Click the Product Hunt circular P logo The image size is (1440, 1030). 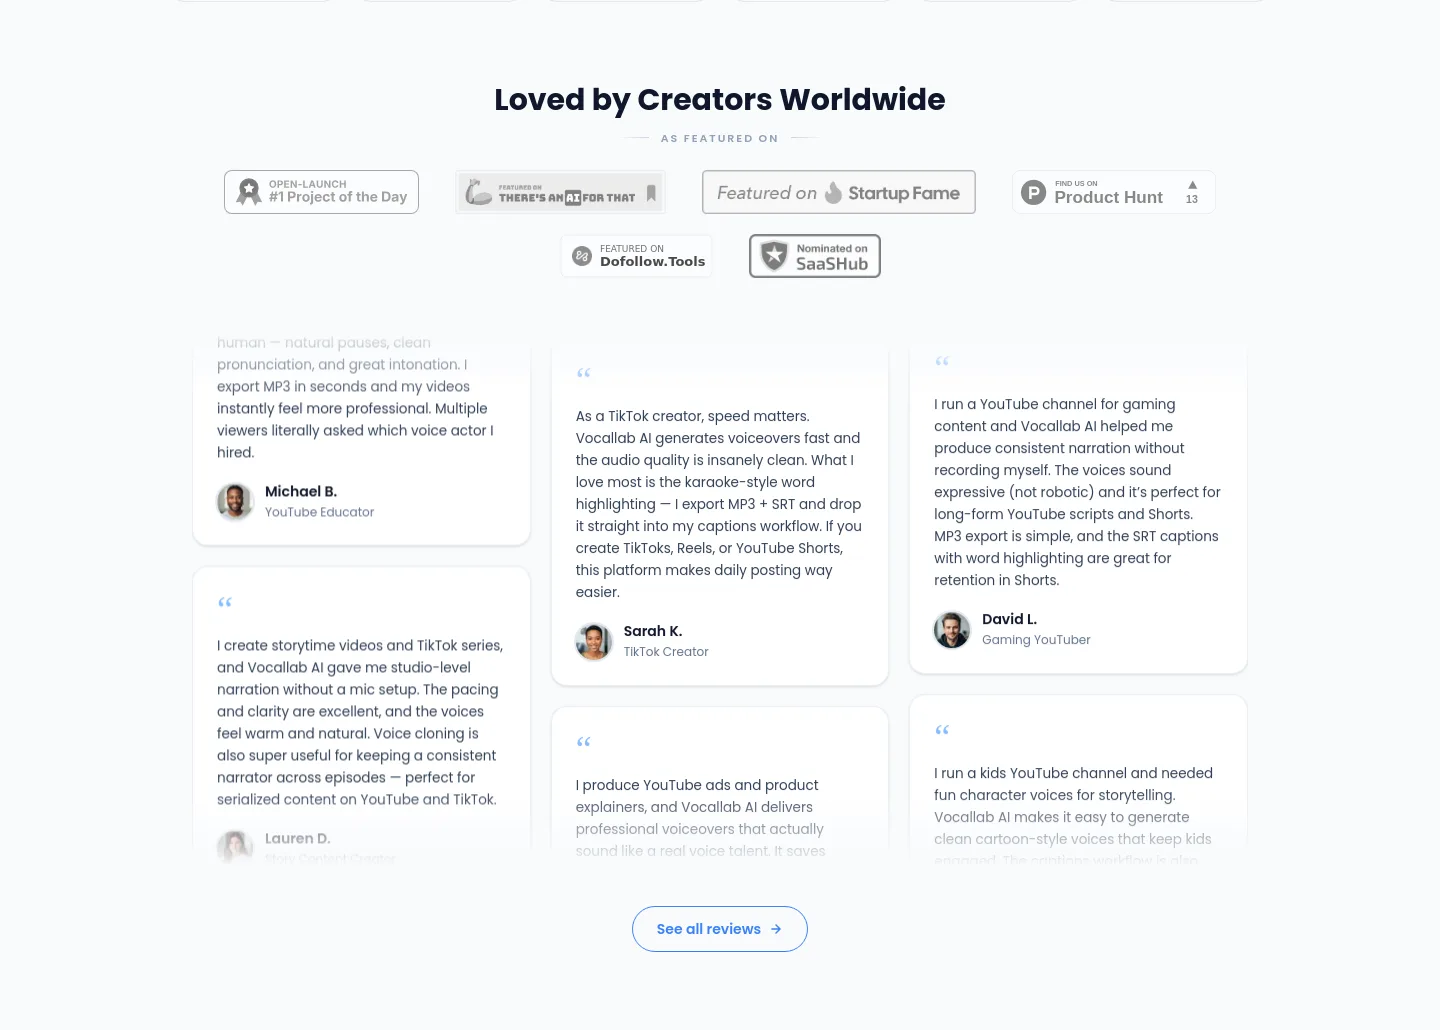1034,192
